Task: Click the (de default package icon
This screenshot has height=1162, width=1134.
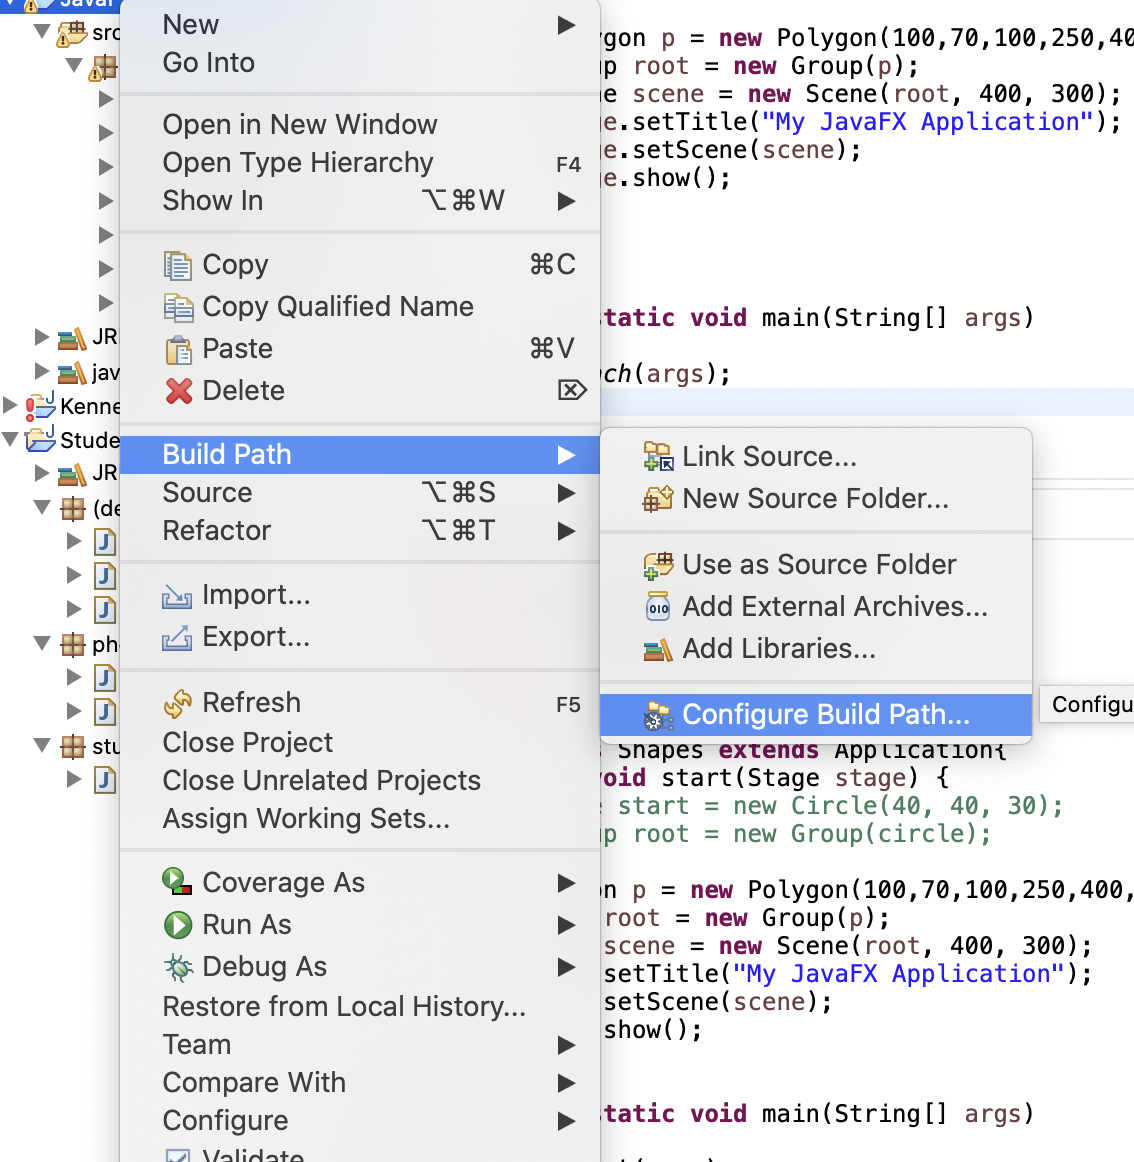Action: coord(73,508)
